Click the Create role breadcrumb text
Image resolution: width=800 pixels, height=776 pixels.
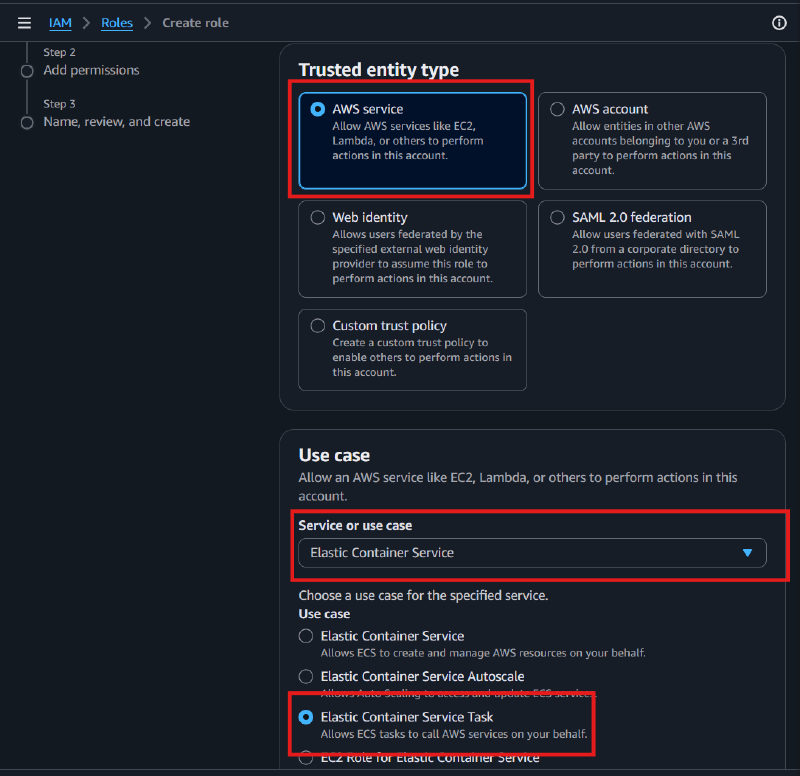click(x=195, y=23)
